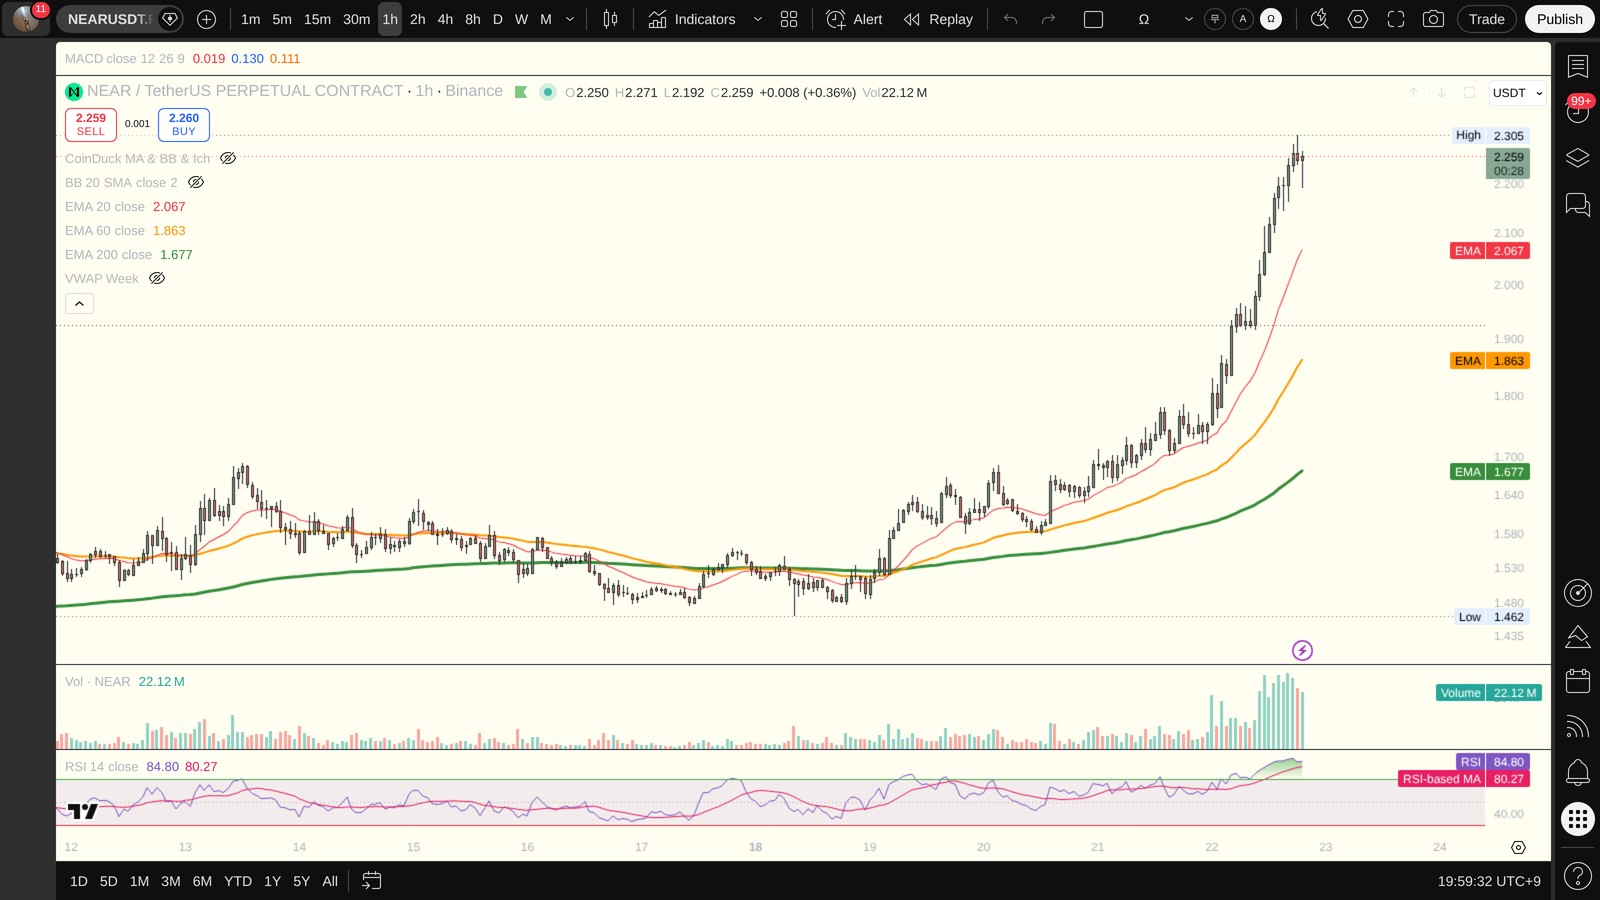Start bar Replay mode
Screen dimensions: 1600x900
pyautogui.click(x=938, y=19)
